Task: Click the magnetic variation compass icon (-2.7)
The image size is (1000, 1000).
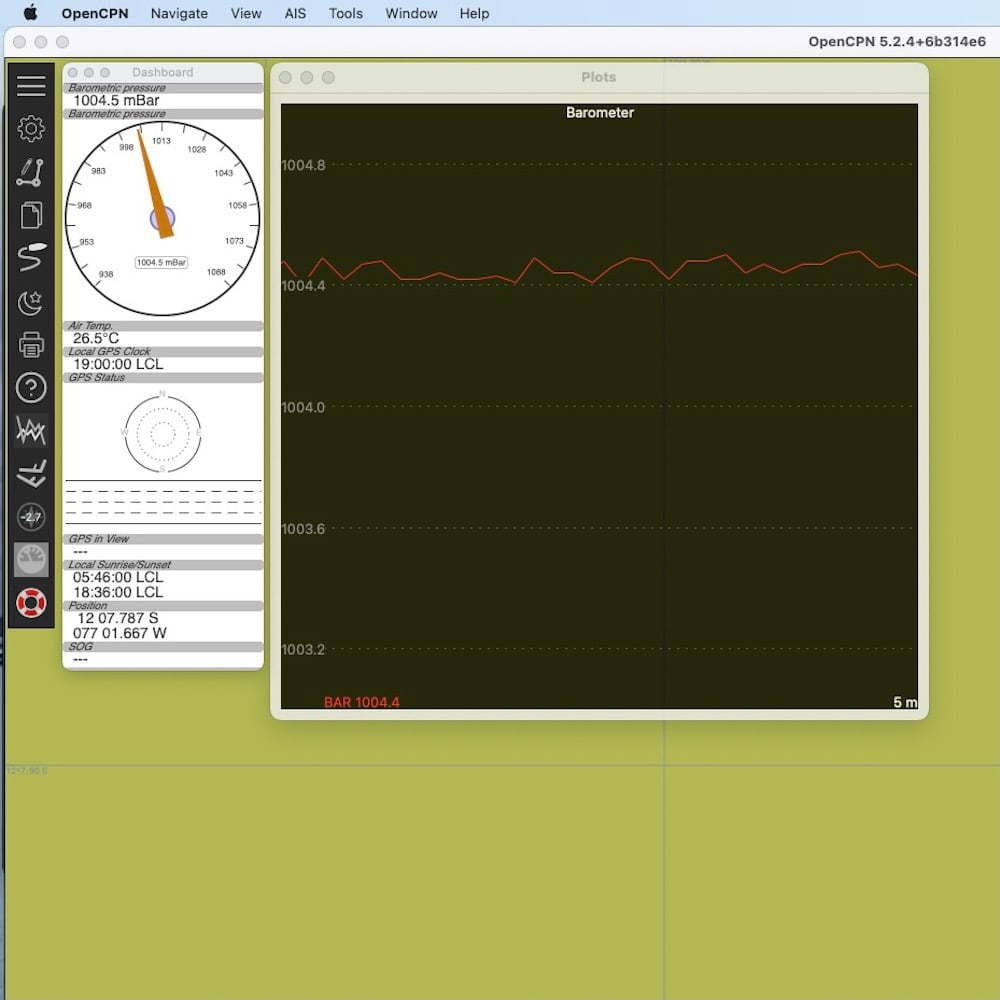Action: (x=31, y=517)
